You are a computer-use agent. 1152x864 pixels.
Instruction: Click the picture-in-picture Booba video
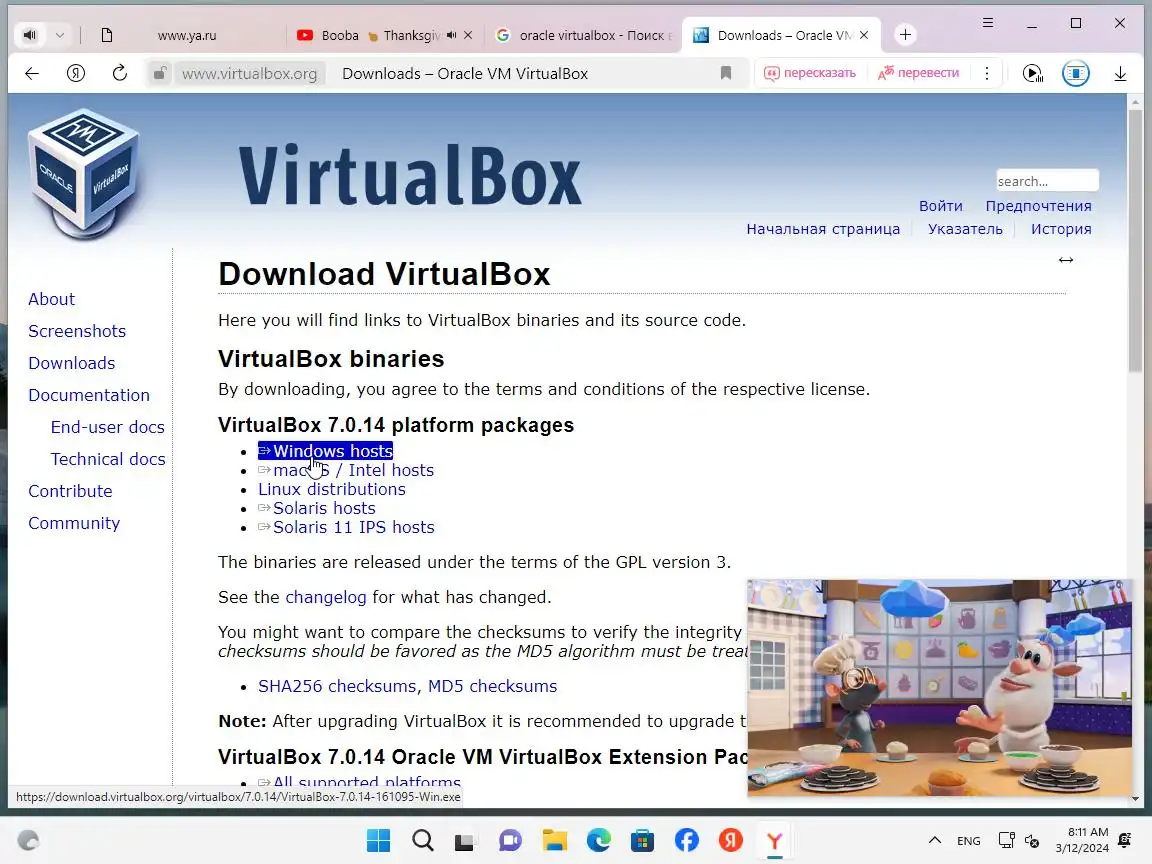tap(940, 688)
